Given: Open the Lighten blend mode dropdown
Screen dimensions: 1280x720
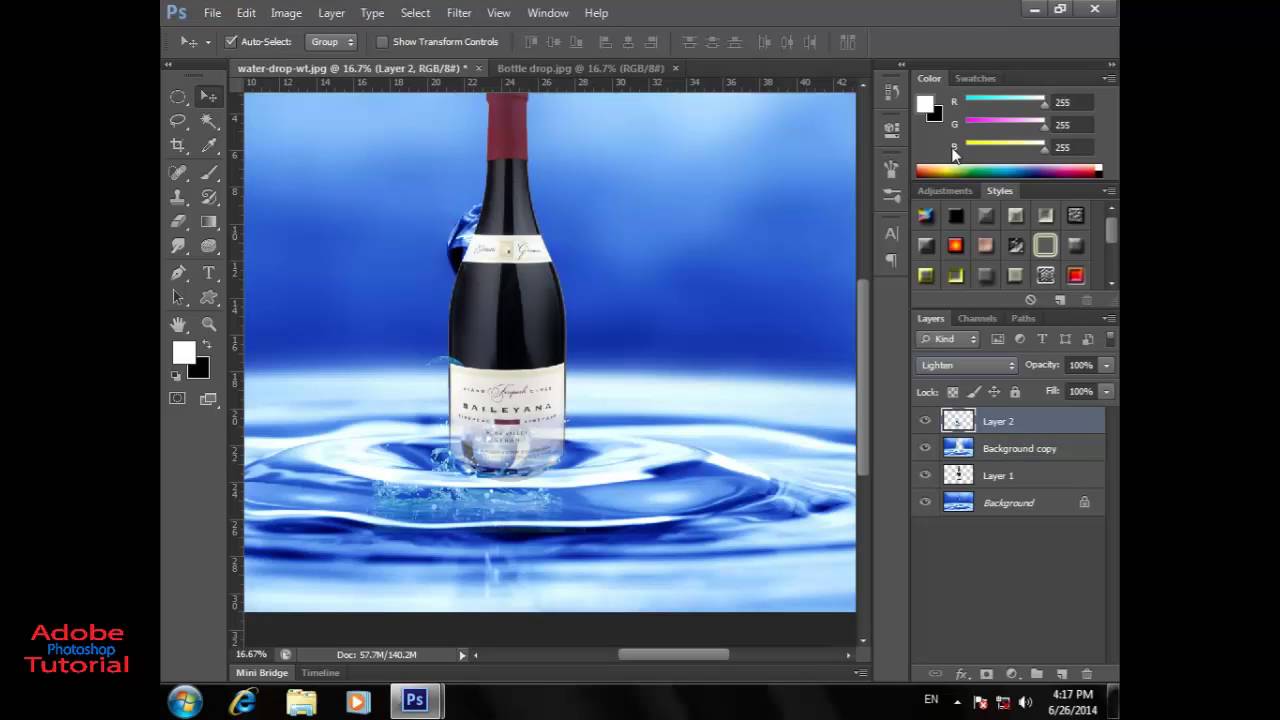Looking at the screenshot, I should (967, 365).
